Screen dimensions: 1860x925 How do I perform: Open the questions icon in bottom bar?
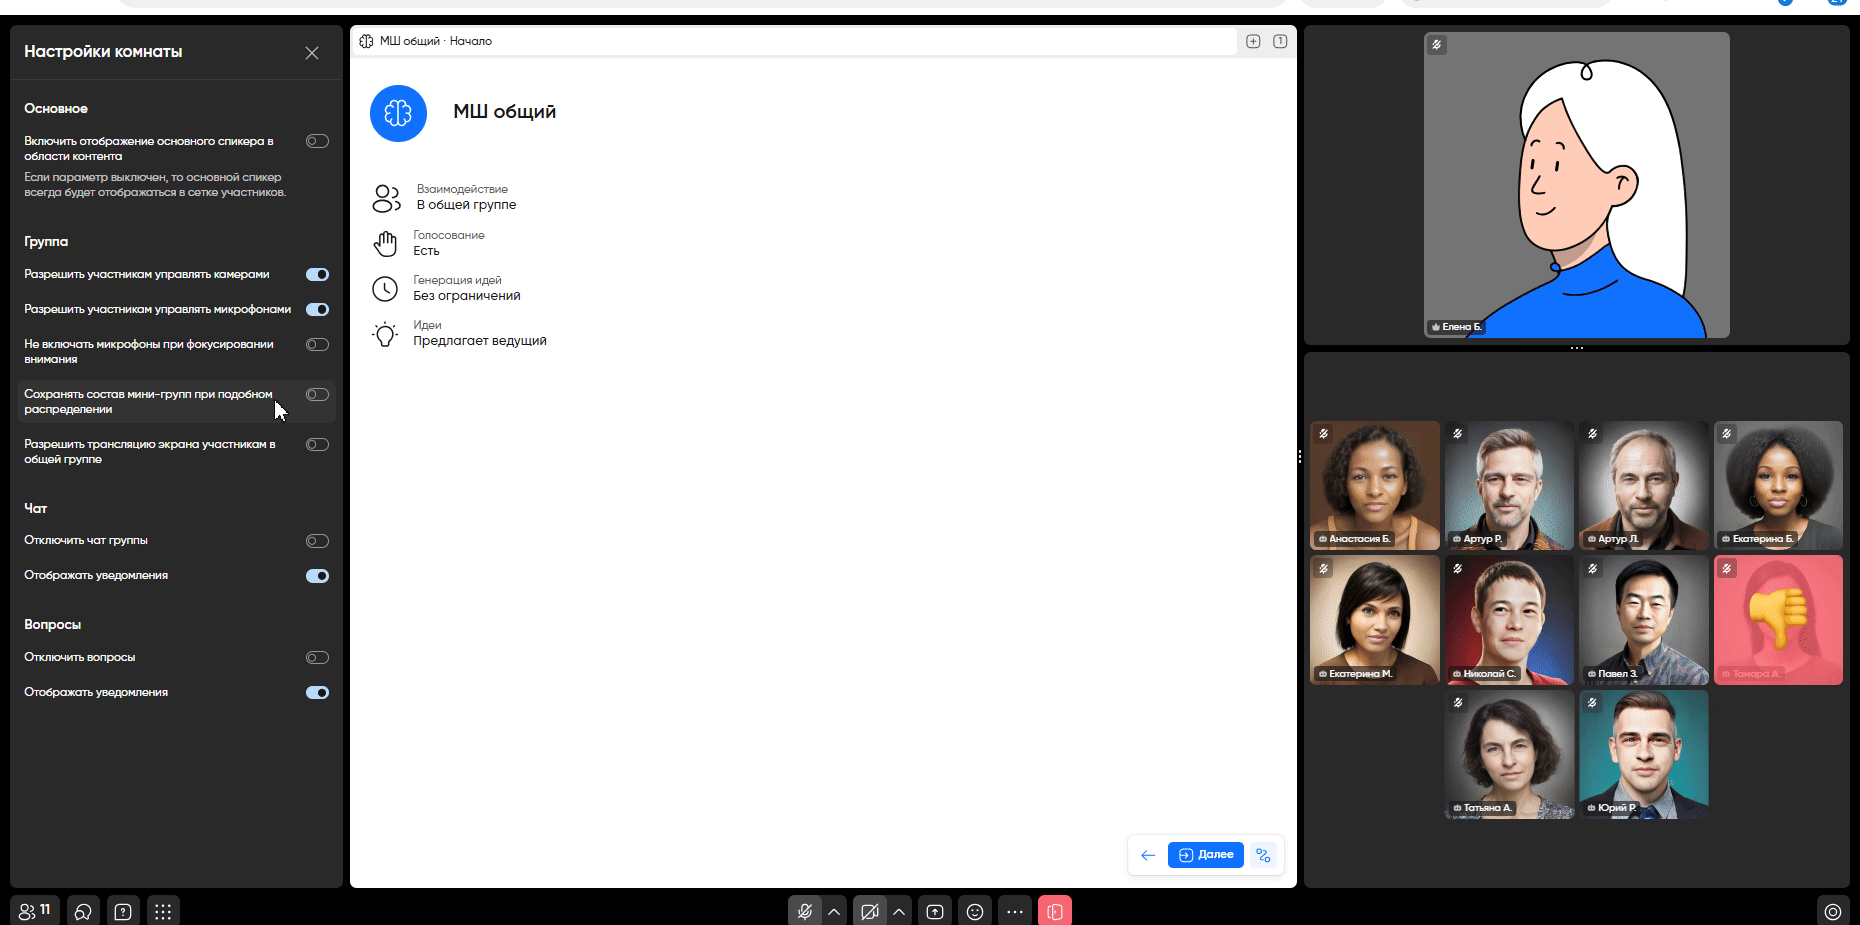coord(123,911)
